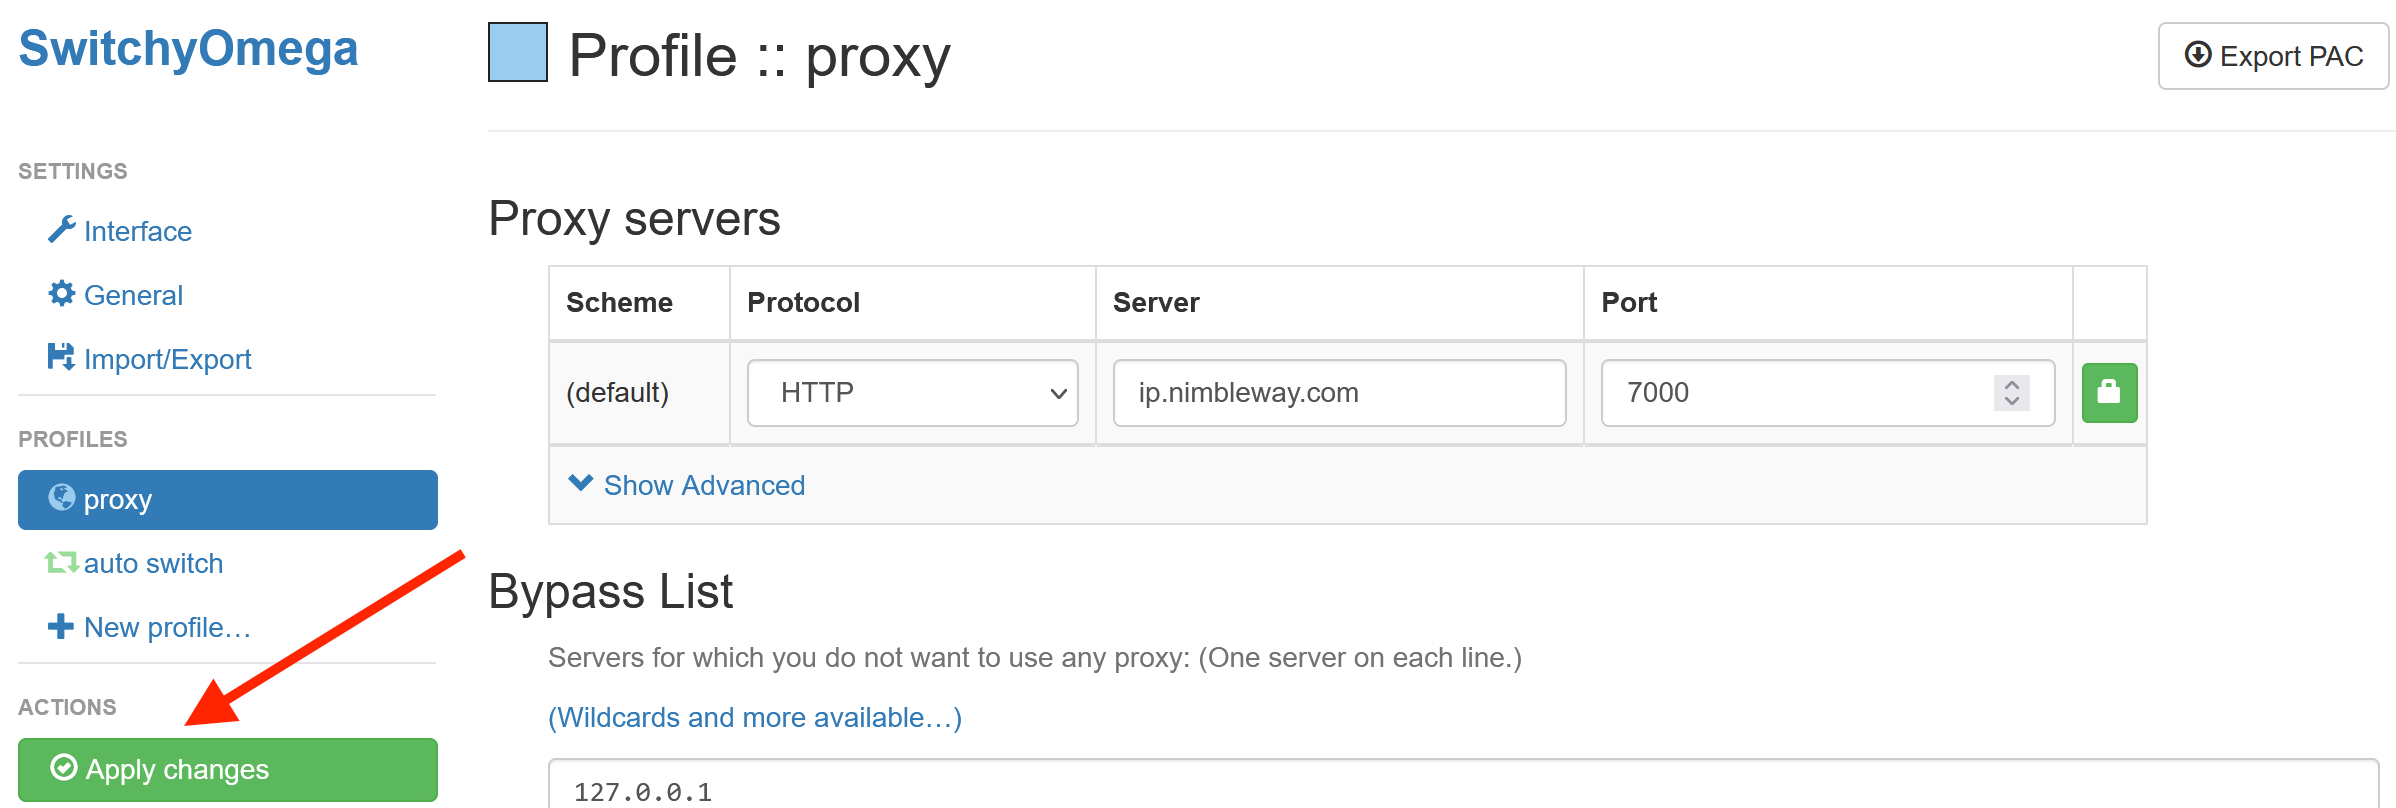This screenshot has width=2396, height=808.
Task: Click the download icon in Export PAC
Action: point(2197,55)
